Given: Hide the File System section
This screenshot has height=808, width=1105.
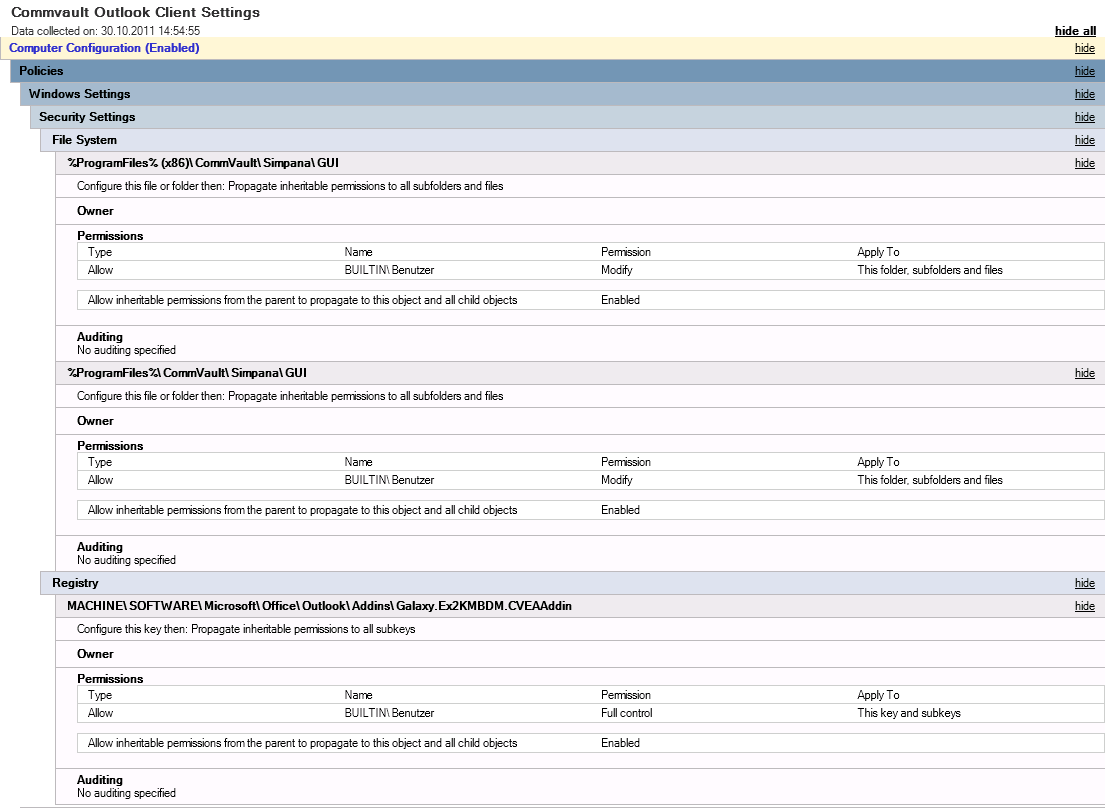Looking at the screenshot, I should click(x=1085, y=140).
